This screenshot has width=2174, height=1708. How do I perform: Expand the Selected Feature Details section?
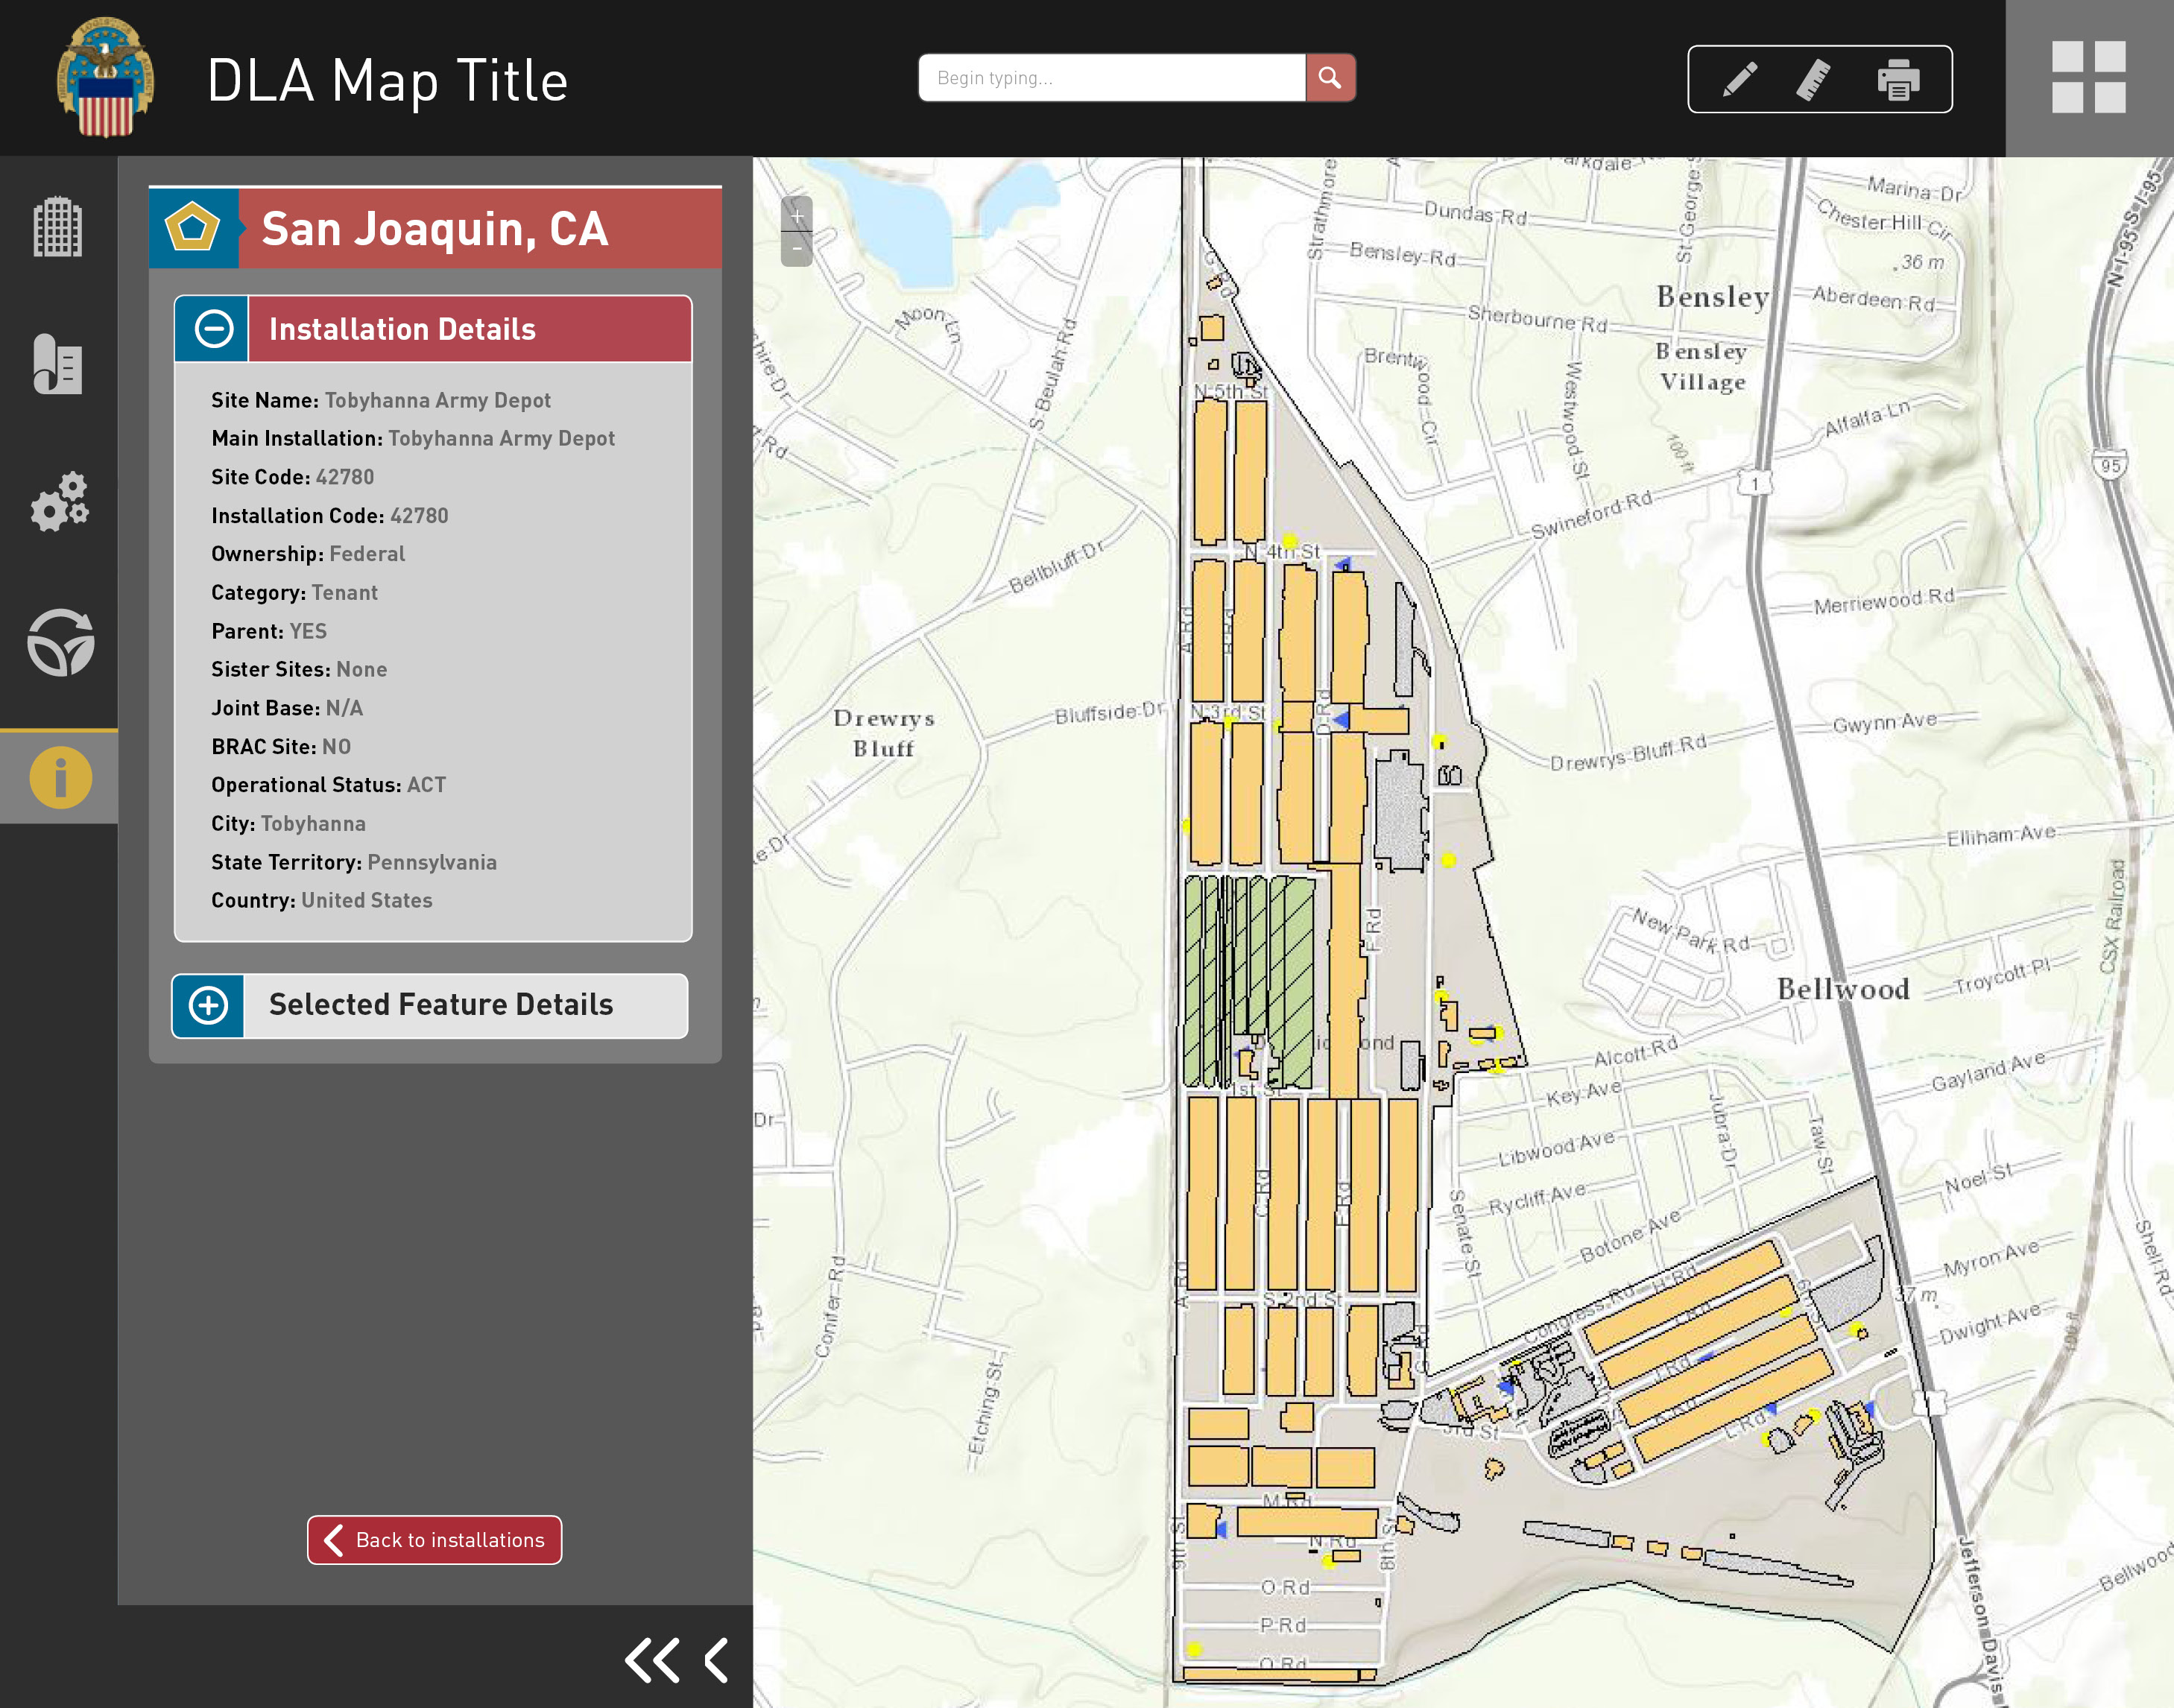[x=208, y=1005]
